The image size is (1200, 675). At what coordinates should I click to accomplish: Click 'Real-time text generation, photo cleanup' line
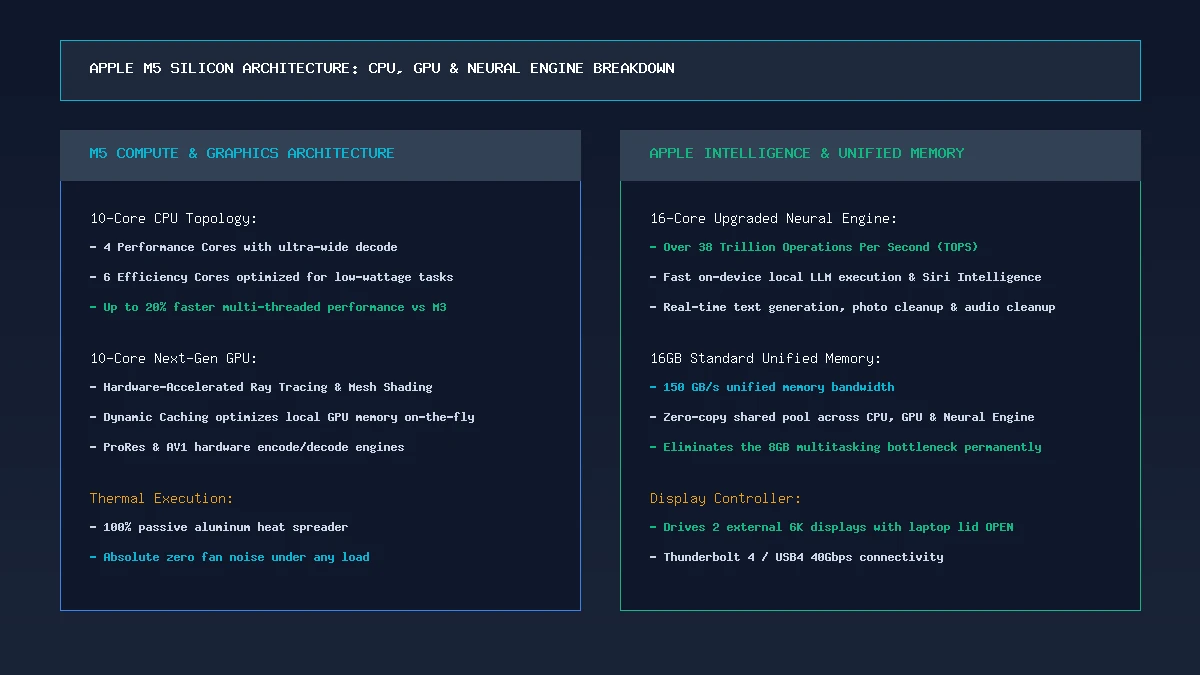[x=852, y=307]
